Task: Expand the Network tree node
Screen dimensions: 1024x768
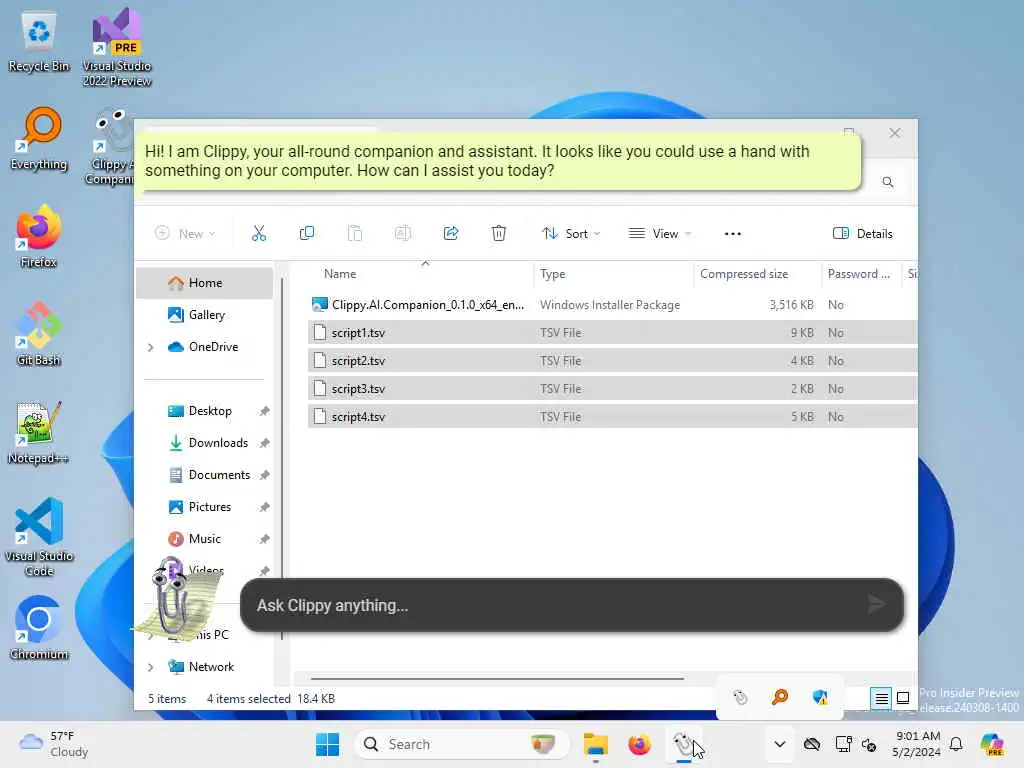Action: click(x=151, y=667)
